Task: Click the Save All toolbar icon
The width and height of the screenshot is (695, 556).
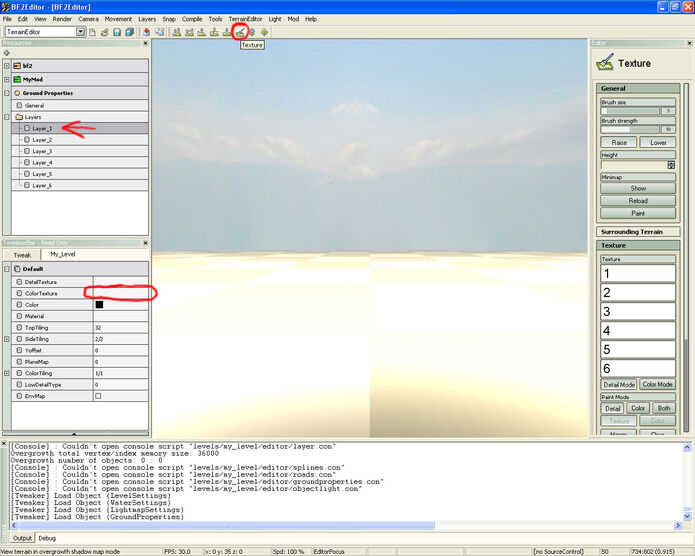Action: pos(129,32)
